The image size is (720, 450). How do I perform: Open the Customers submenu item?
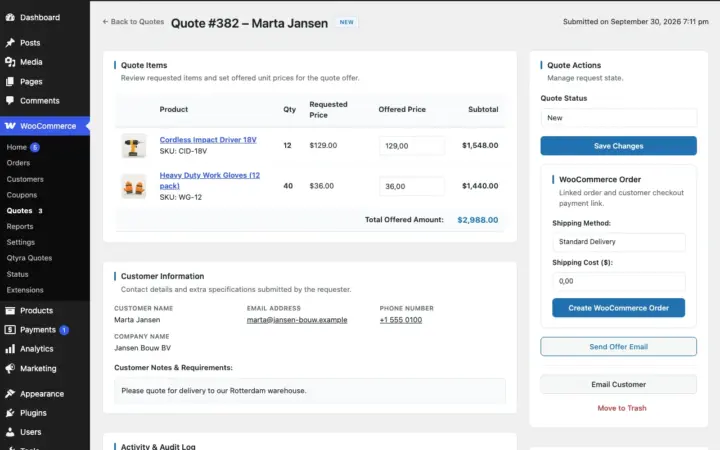[x=25, y=179]
